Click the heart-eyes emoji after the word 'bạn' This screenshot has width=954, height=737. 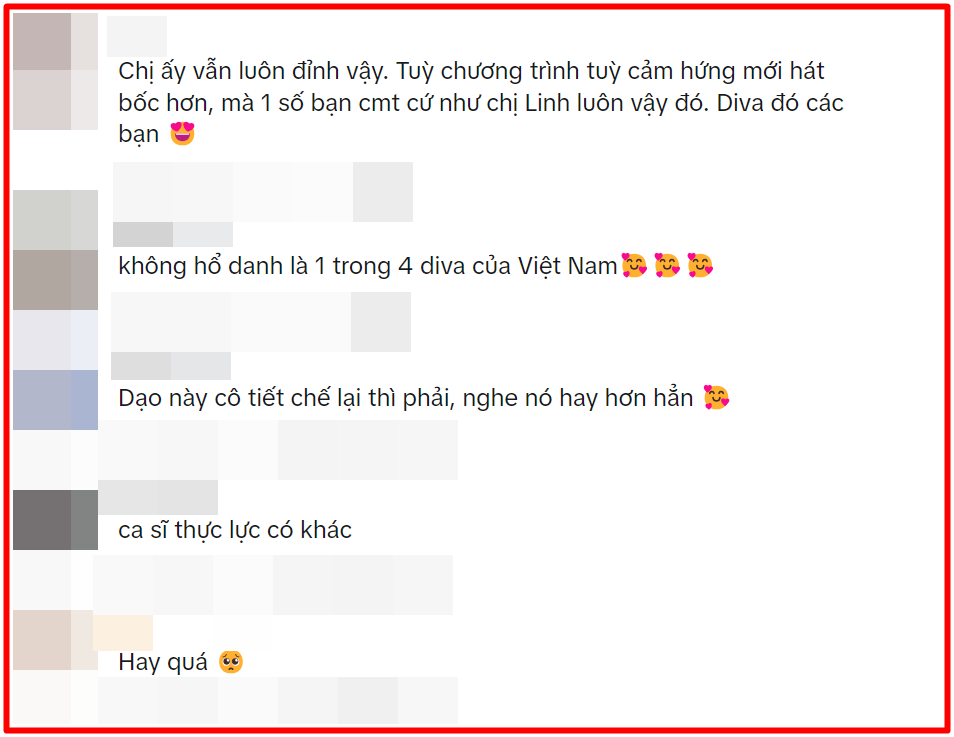(183, 133)
